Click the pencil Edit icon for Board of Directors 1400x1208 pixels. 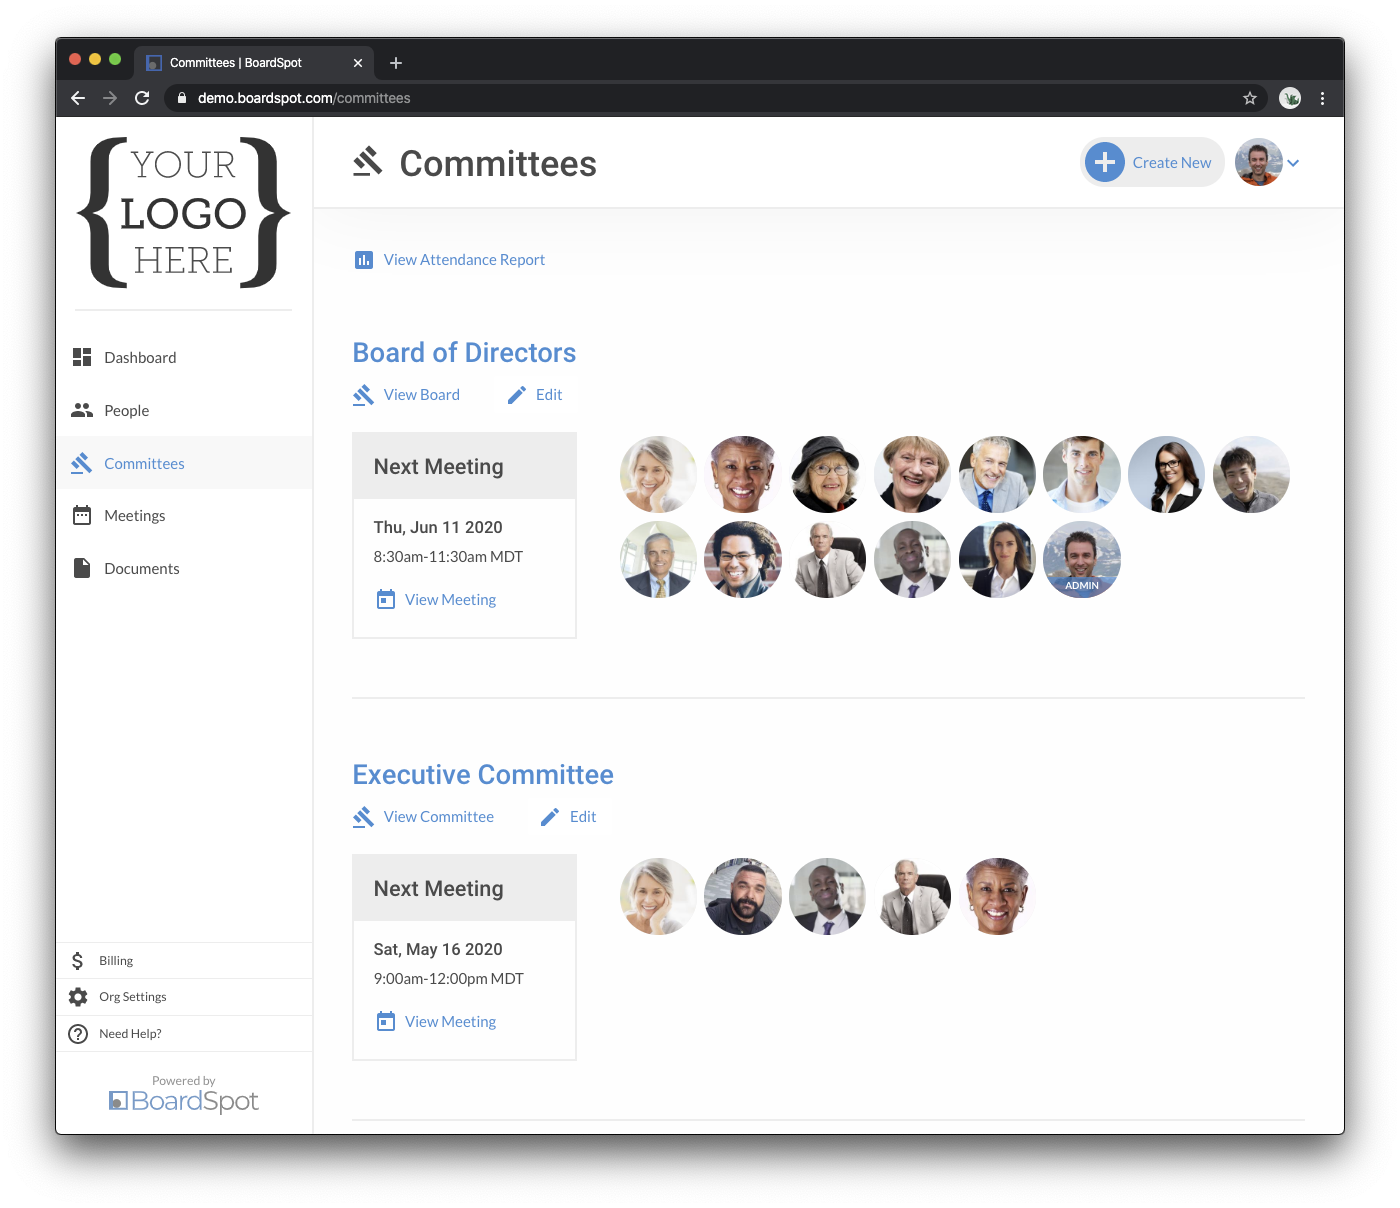517,395
